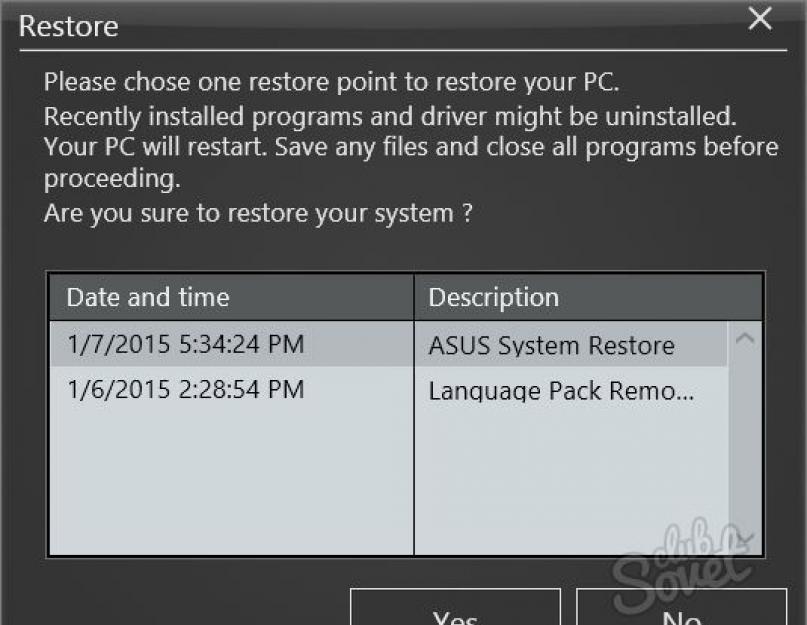Select the 1/6/2015 2:28:54 PM restore point
Viewport: 807px width, 625px height.
pyautogui.click(x=185, y=389)
